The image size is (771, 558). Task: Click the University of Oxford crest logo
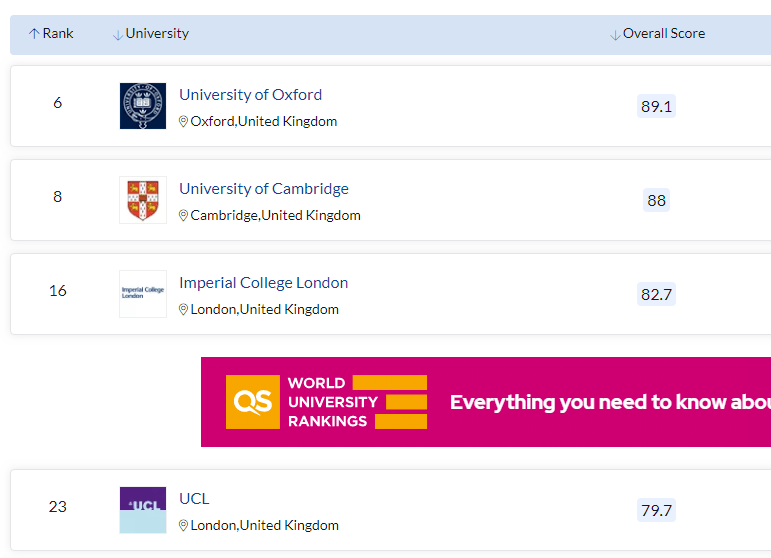point(143,106)
